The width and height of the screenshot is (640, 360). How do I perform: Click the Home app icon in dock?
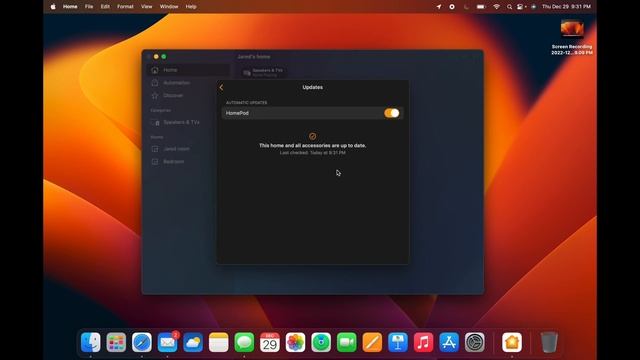click(x=512, y=342)
